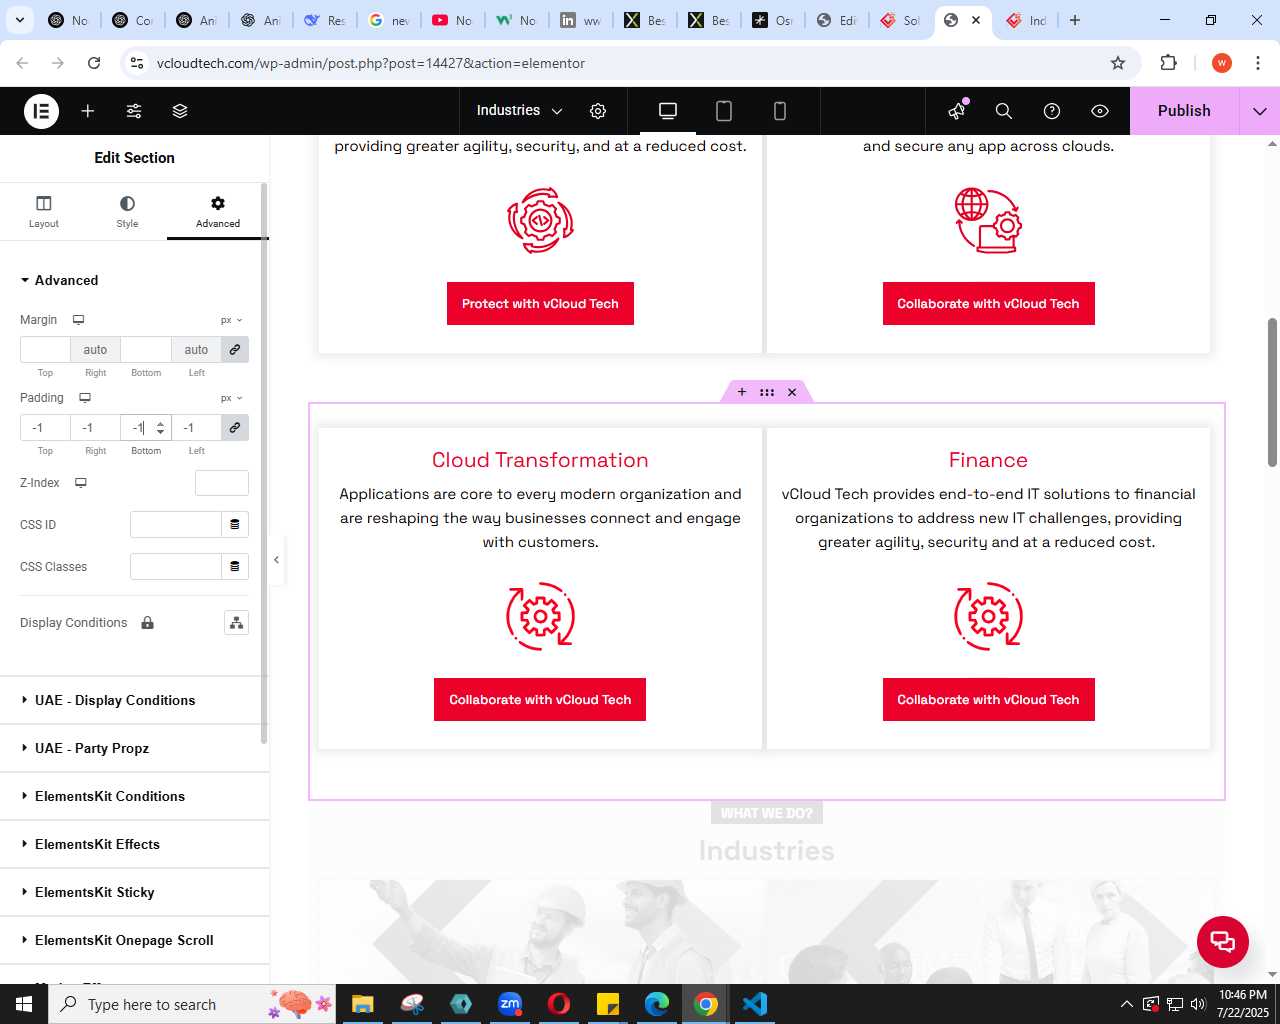The image size is (1280, 1024).
Task: Click the Cloud Transformation heading
Action: point(540,460)
